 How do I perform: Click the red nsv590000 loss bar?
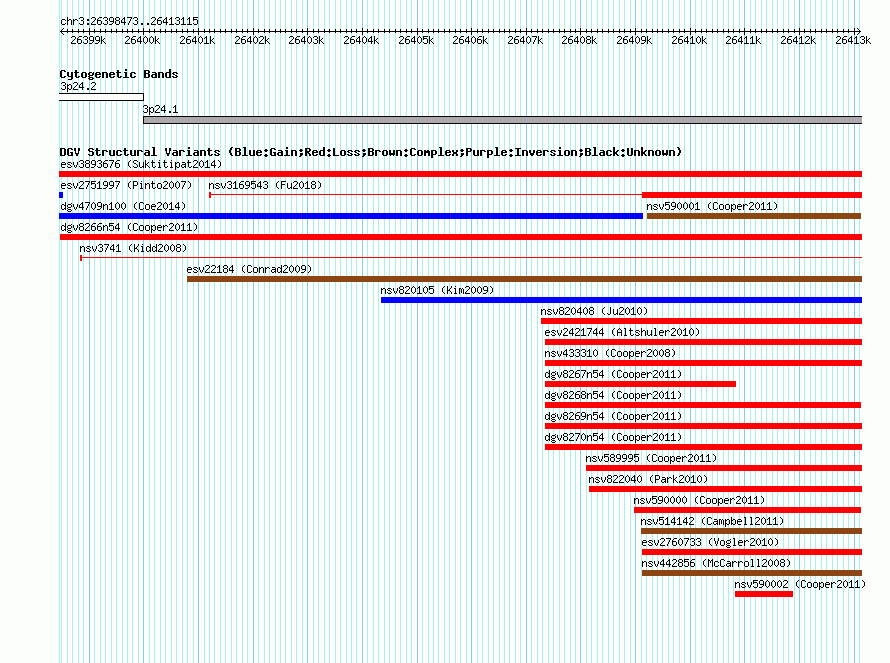click(748, 510)
